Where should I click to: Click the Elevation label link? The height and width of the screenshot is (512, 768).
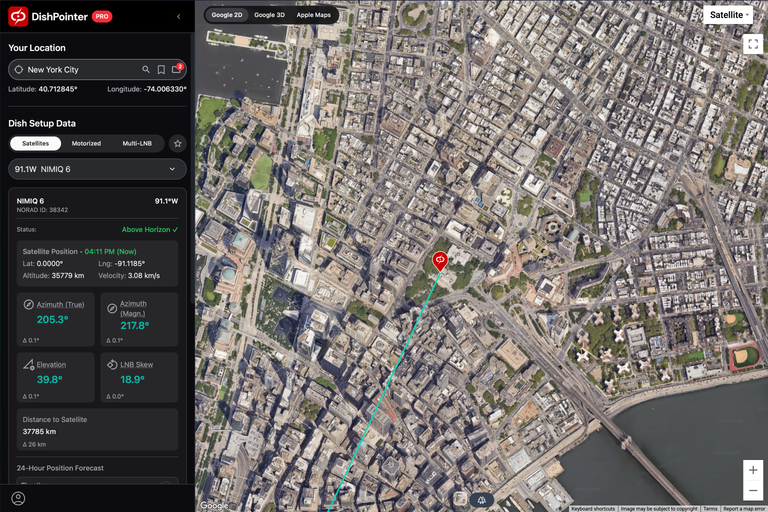(51, 365)
